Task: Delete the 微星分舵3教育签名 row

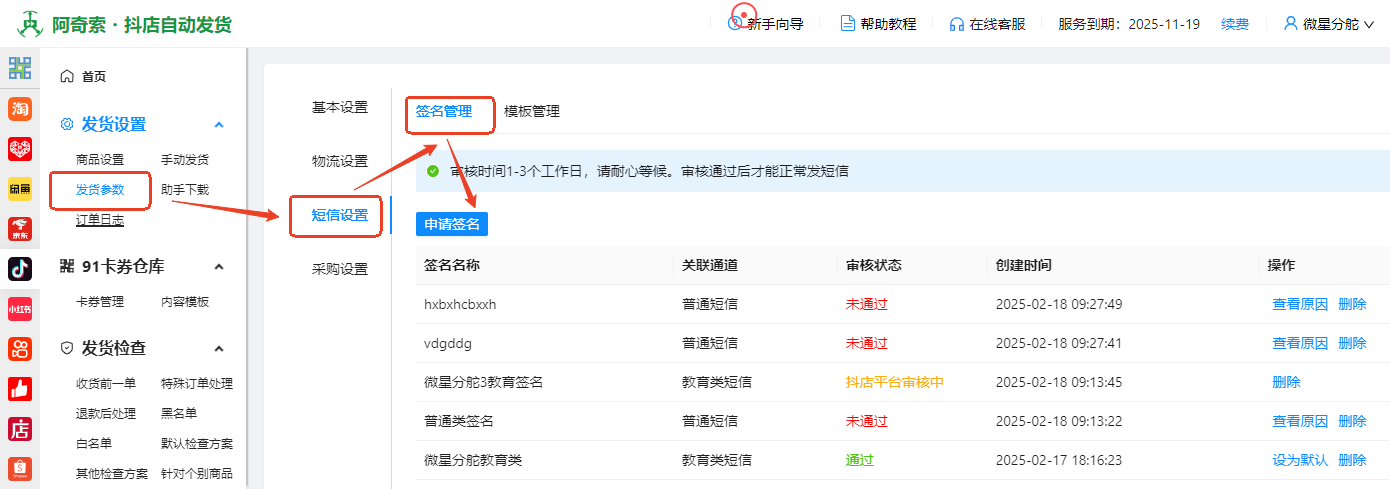Action: (1286, 382)
